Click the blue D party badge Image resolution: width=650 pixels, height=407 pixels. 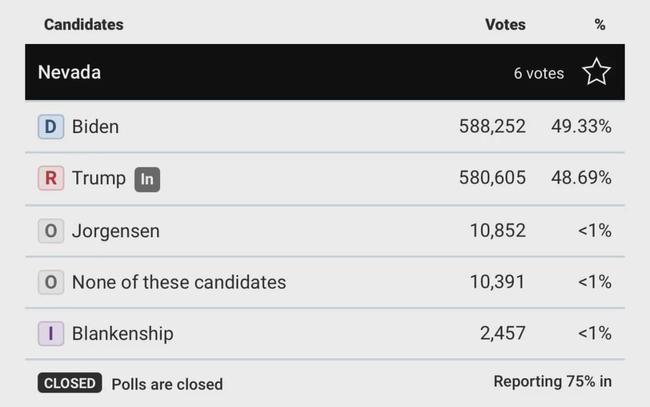[x=50, y=127]
